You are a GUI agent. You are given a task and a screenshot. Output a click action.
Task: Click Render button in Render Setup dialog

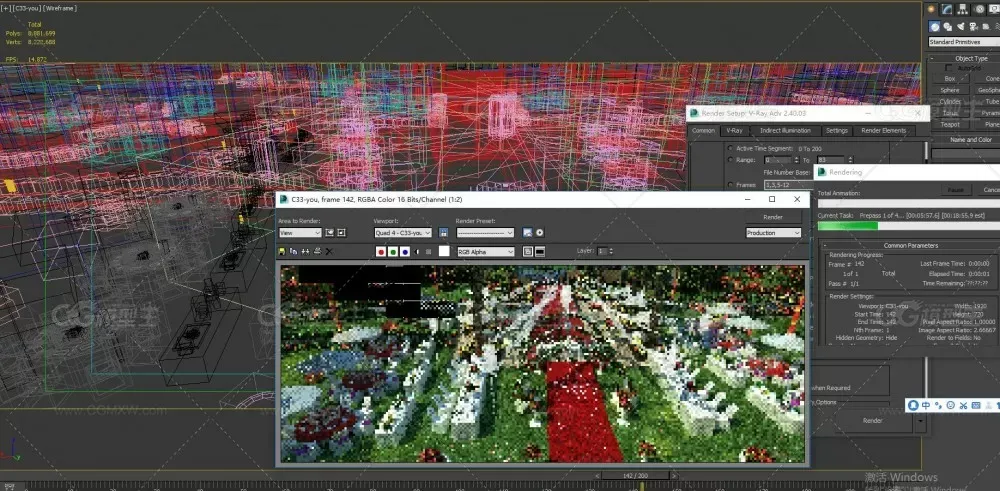[872, 421]
